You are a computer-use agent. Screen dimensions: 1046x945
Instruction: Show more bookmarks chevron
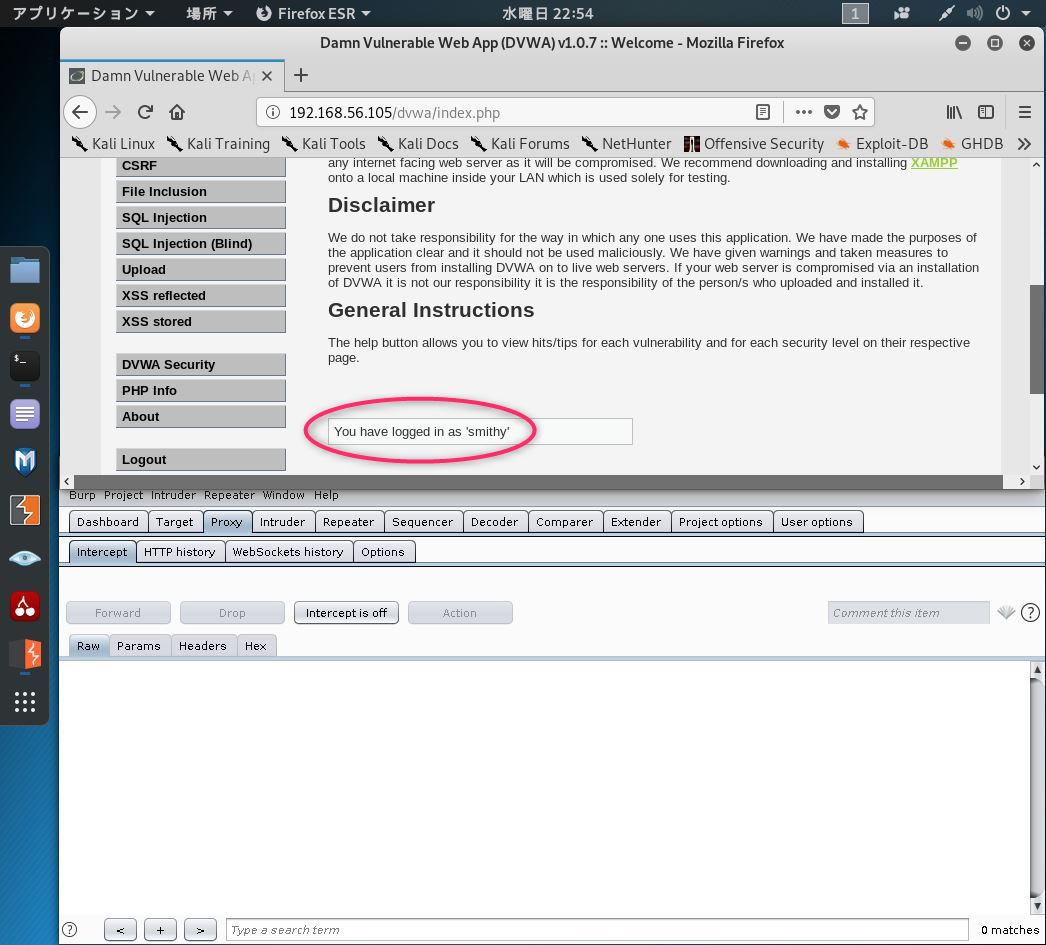[x=1025, y=144]
